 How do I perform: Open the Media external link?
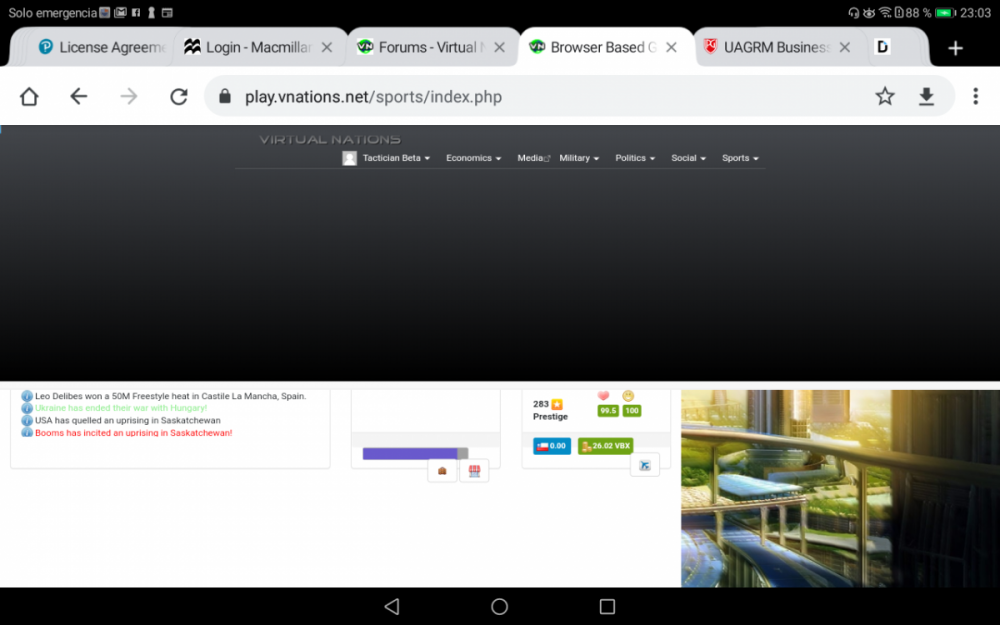click(532, 158)
